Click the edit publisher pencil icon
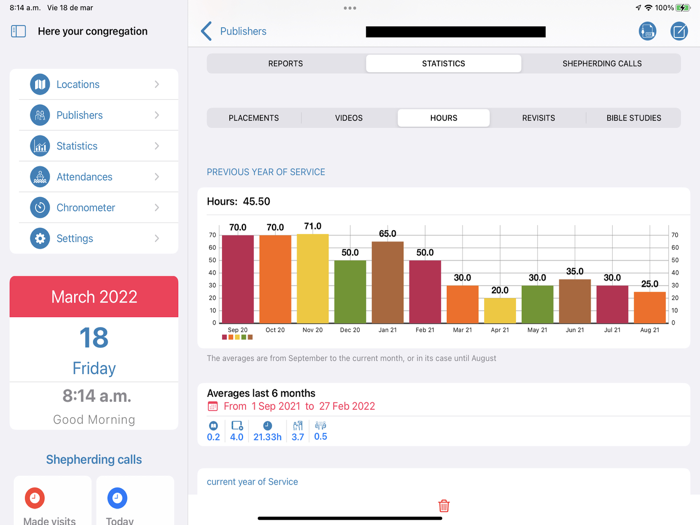 (x=679, y=31)
